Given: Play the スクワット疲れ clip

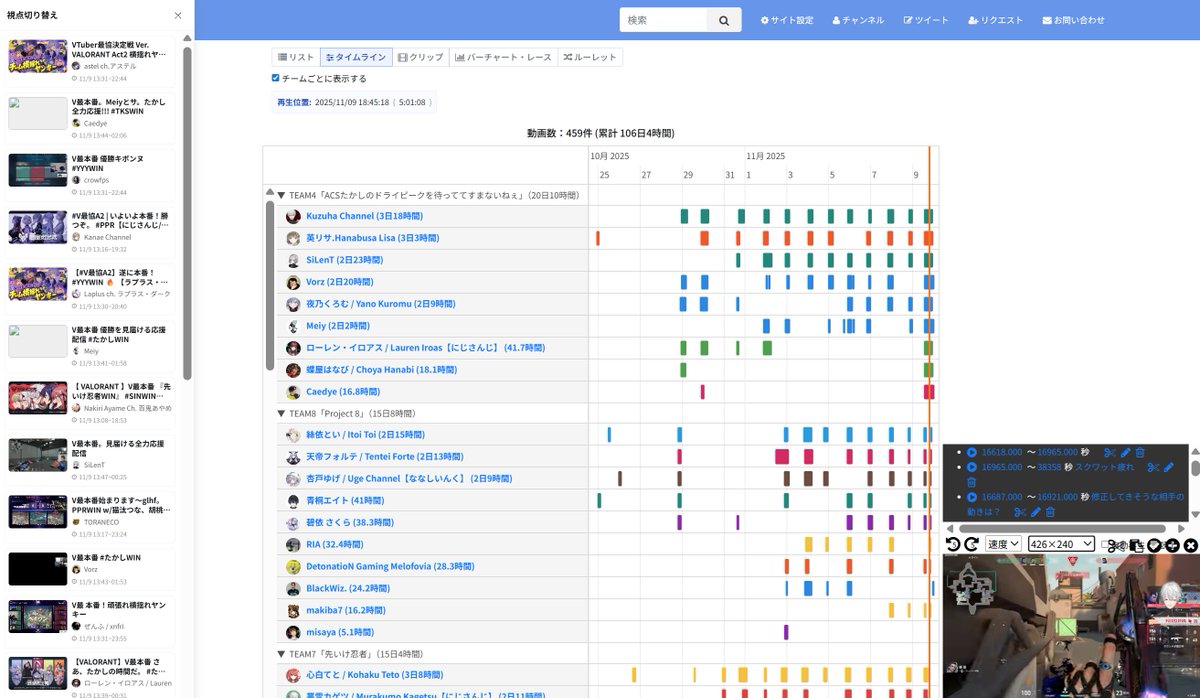Looking at the screenshot, I should pos(971,467).
